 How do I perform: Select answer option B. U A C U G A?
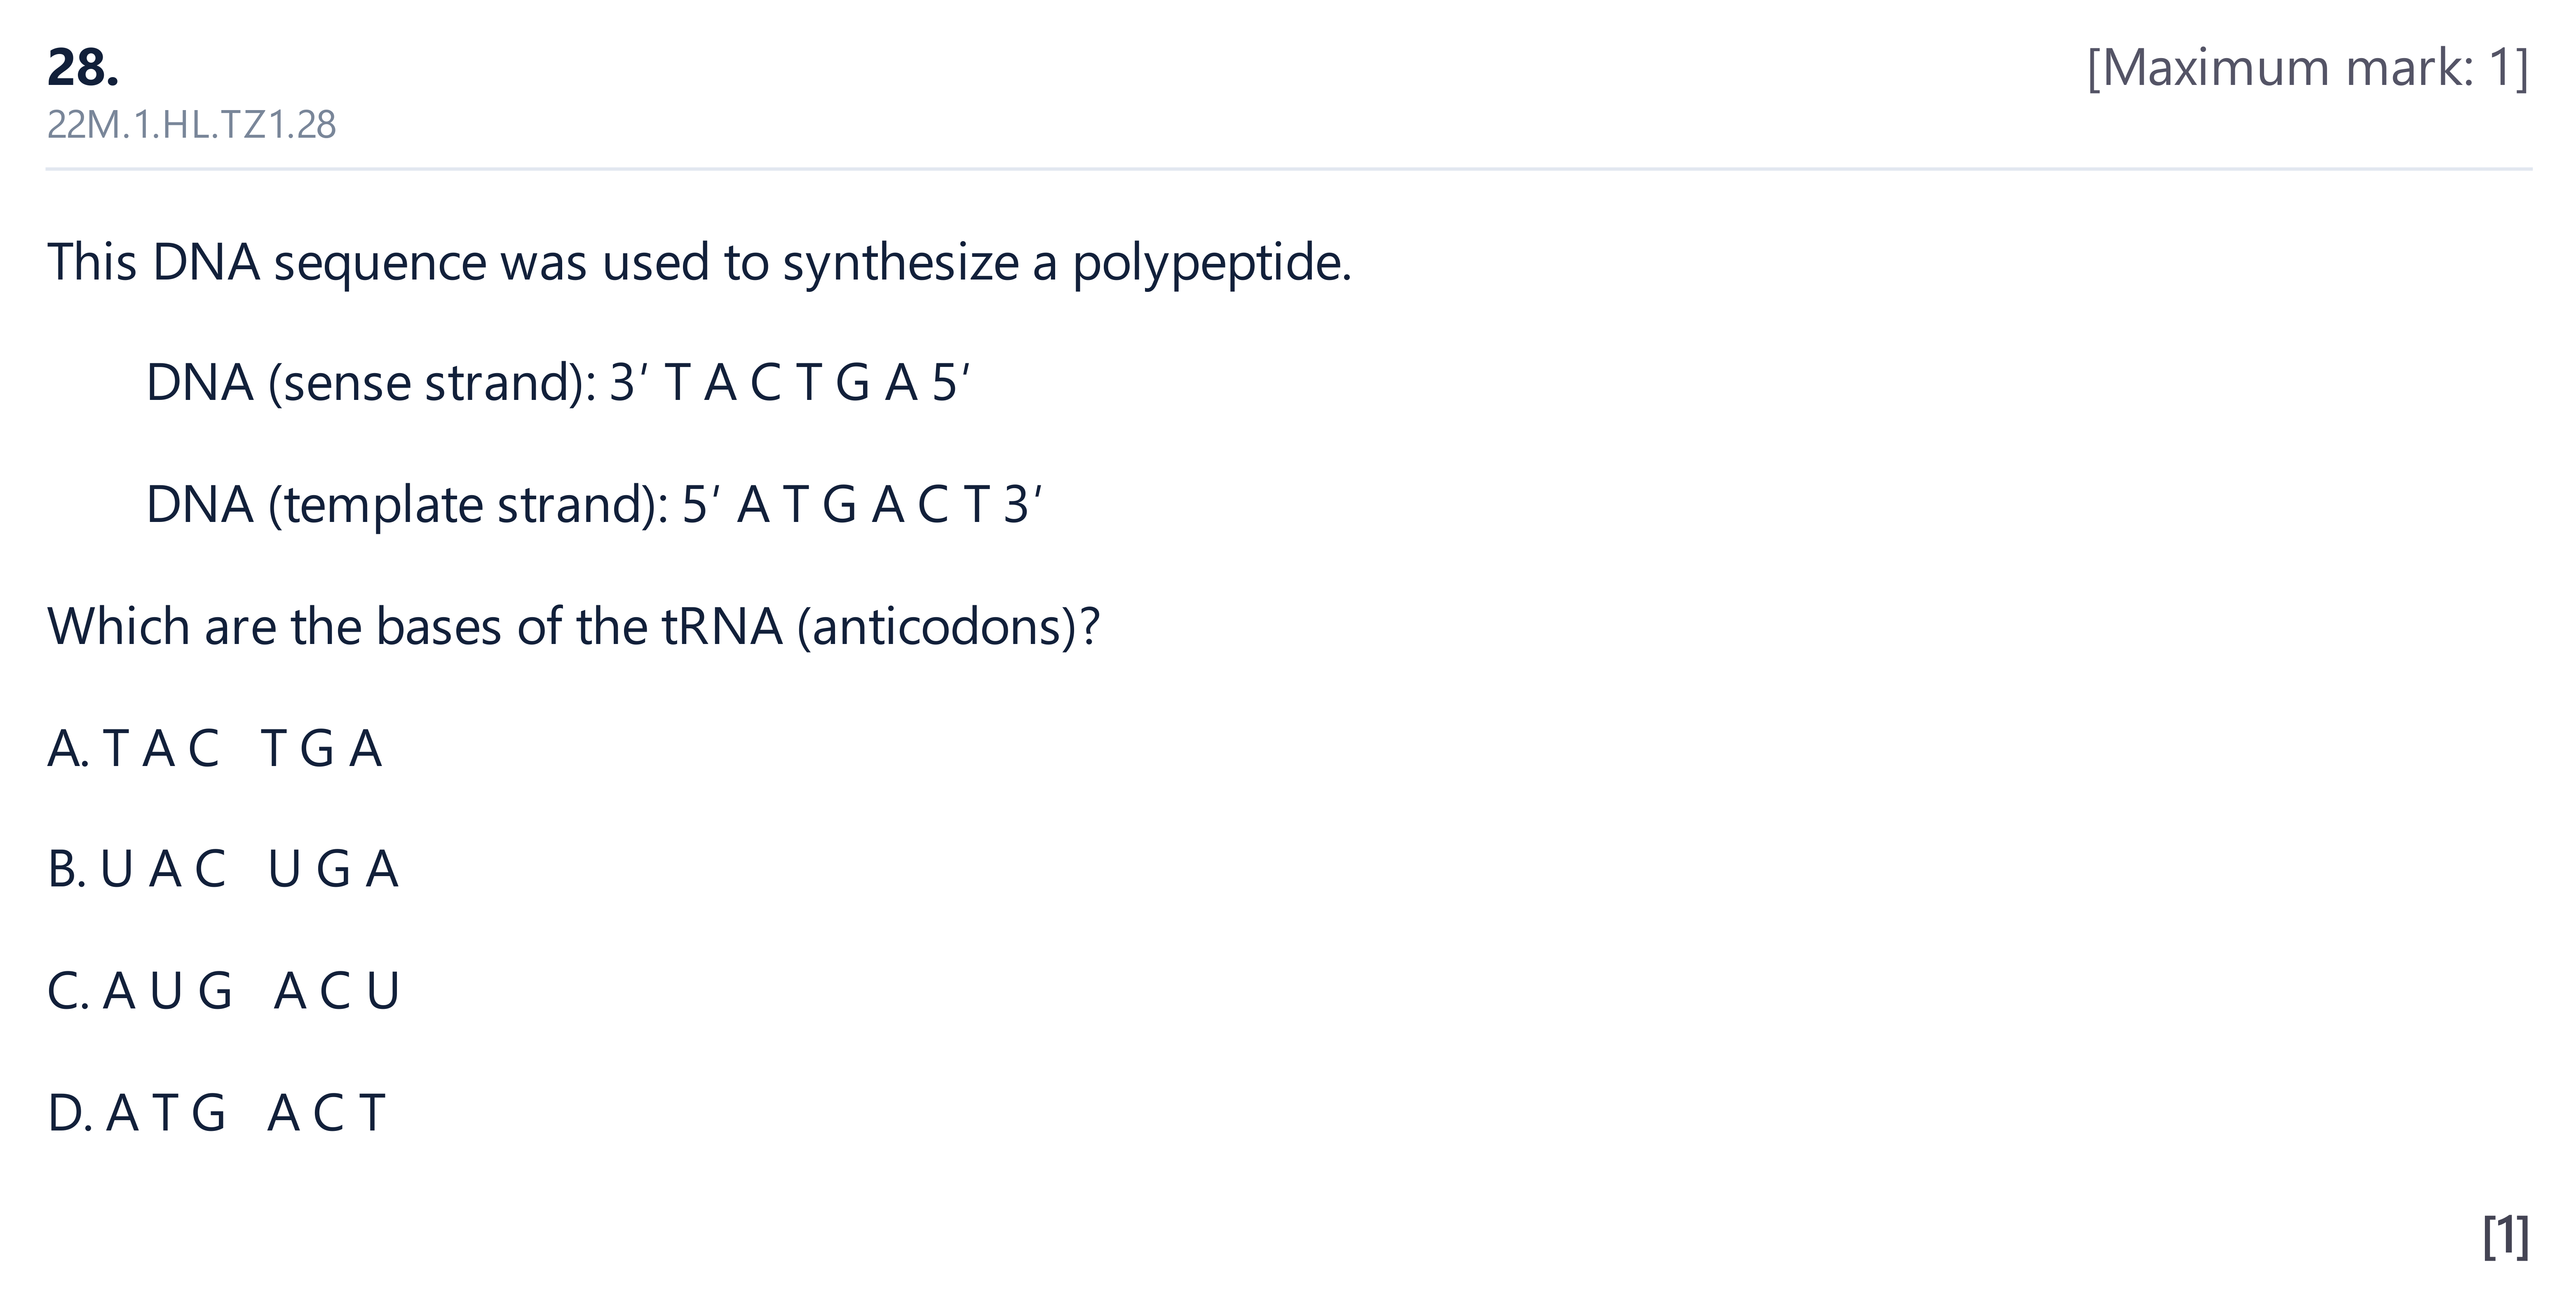coord(223,869)
